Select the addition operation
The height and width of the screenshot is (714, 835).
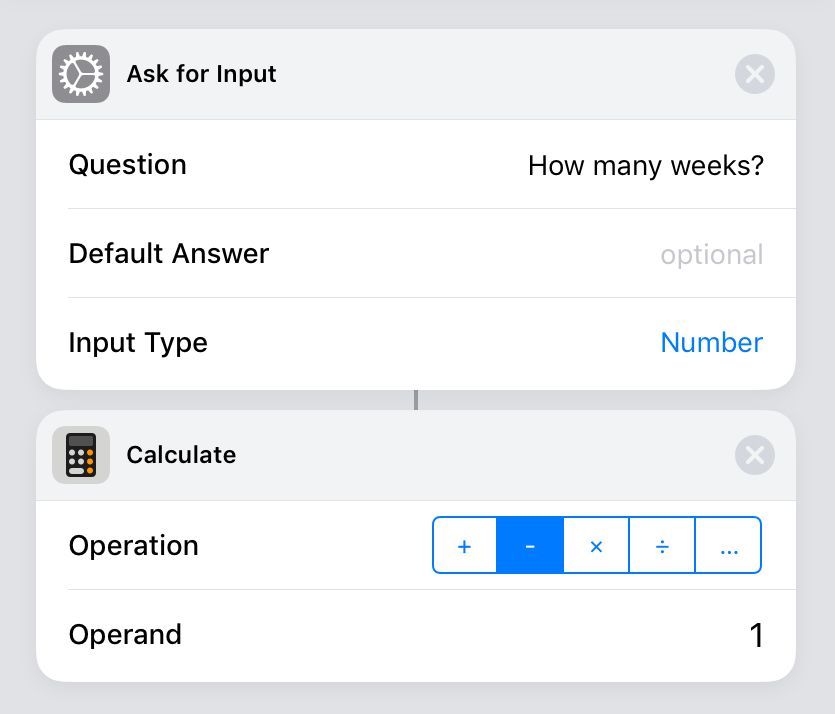(465, 545)
